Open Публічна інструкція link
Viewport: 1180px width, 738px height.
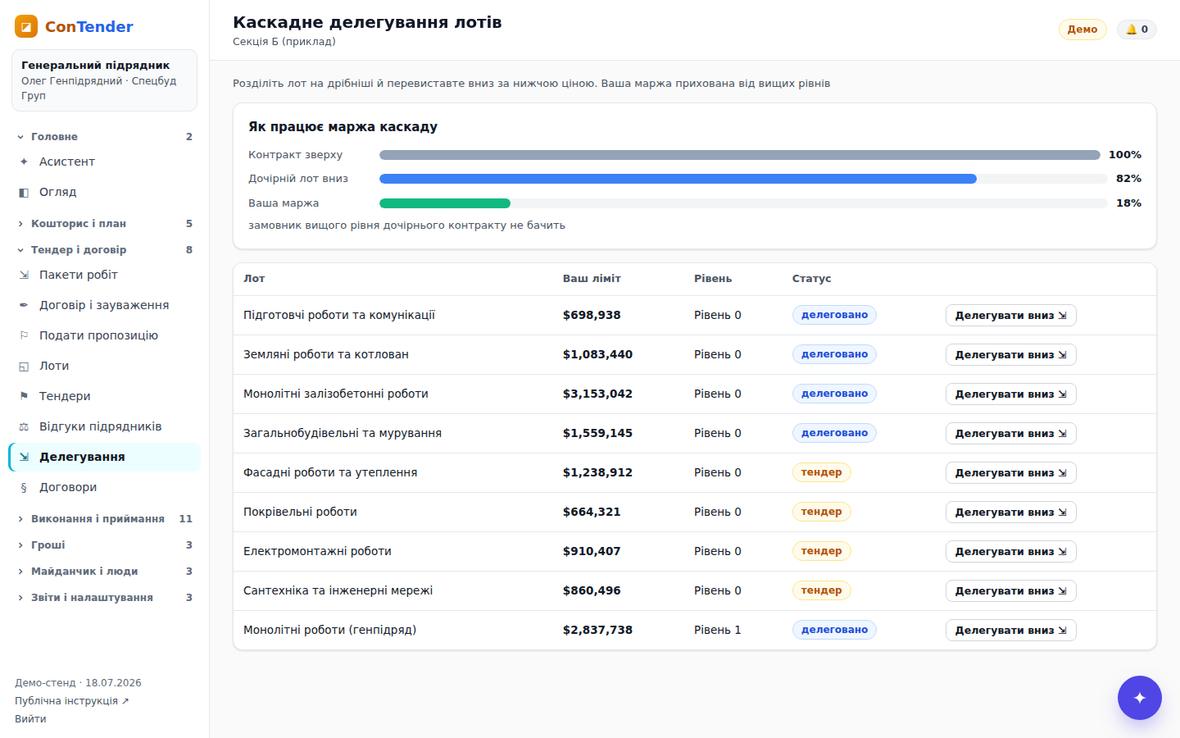coord(71,701)
